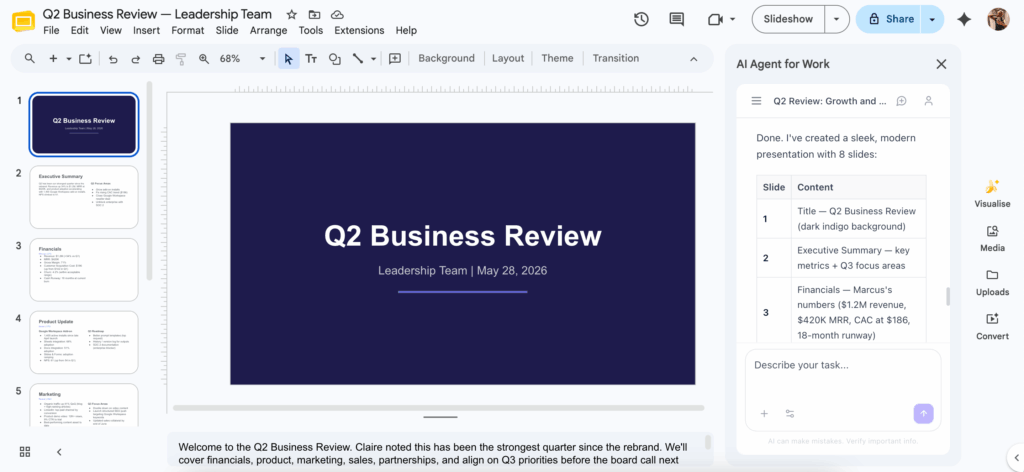Collapse the slide filmstrip panel
This screenshot has width=1024, height=472.
(59, 452)
